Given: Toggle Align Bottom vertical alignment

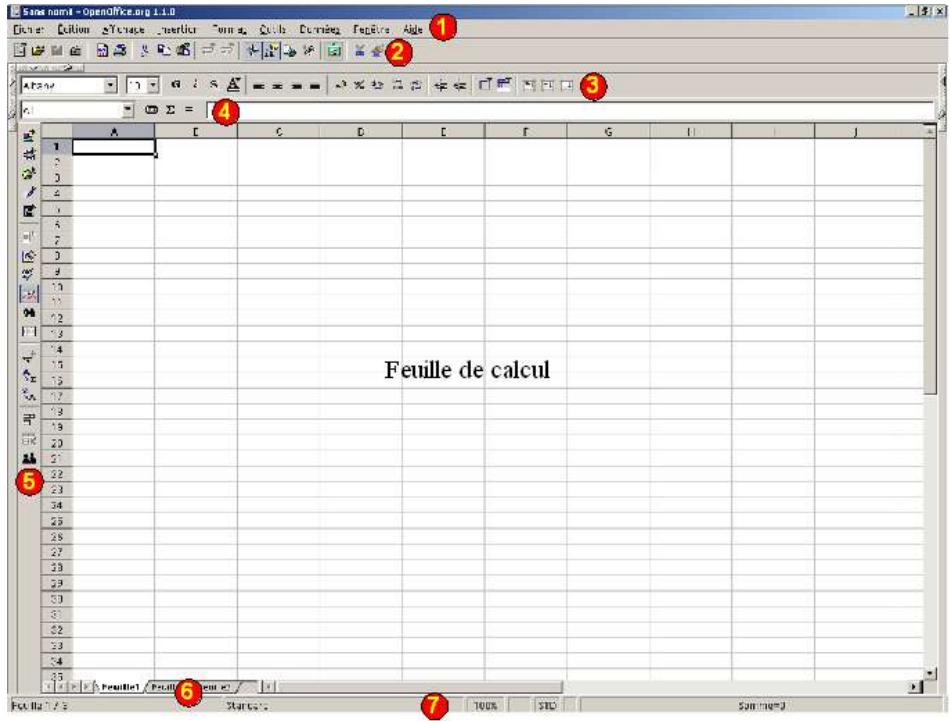Looking at the screenshot, I should pyautogui.click(x=566, y=86).
